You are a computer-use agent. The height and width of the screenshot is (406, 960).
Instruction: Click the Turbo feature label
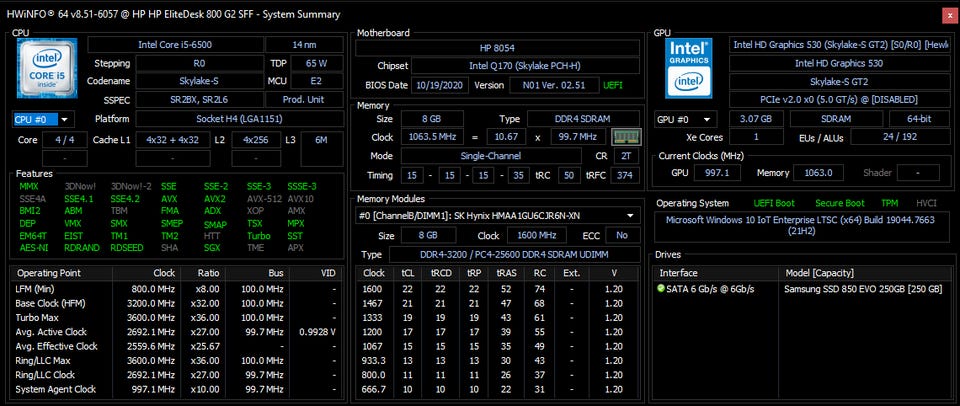259,236
